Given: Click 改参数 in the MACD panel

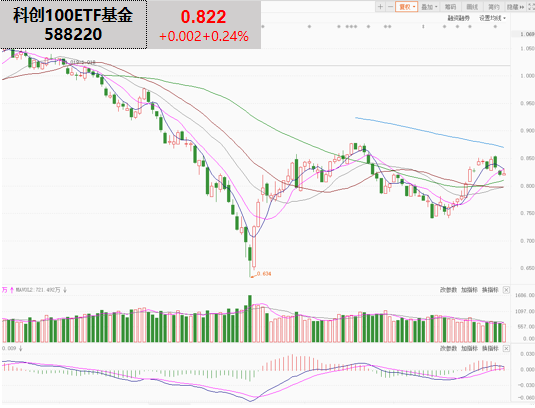Looking at the screenshot, I should [x=448, y=348].
